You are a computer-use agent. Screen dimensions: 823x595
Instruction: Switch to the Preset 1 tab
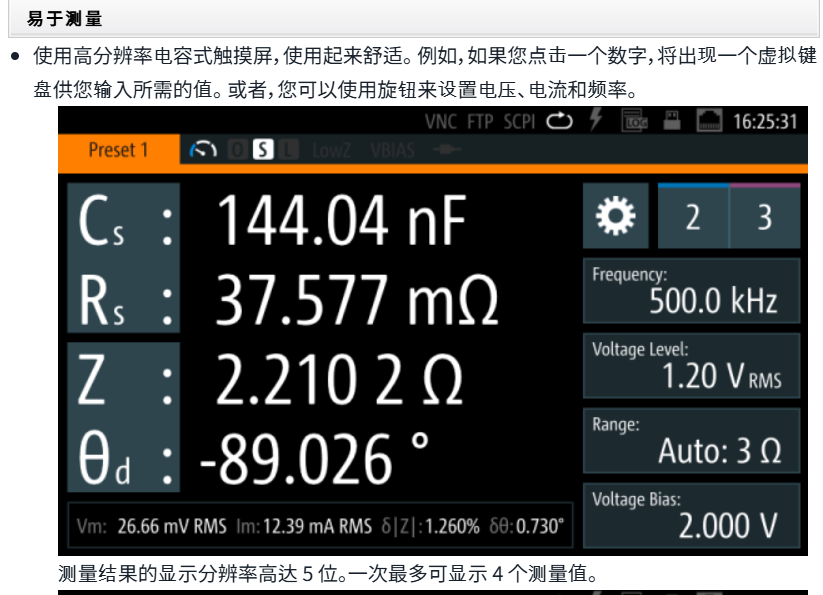[118, 150]
